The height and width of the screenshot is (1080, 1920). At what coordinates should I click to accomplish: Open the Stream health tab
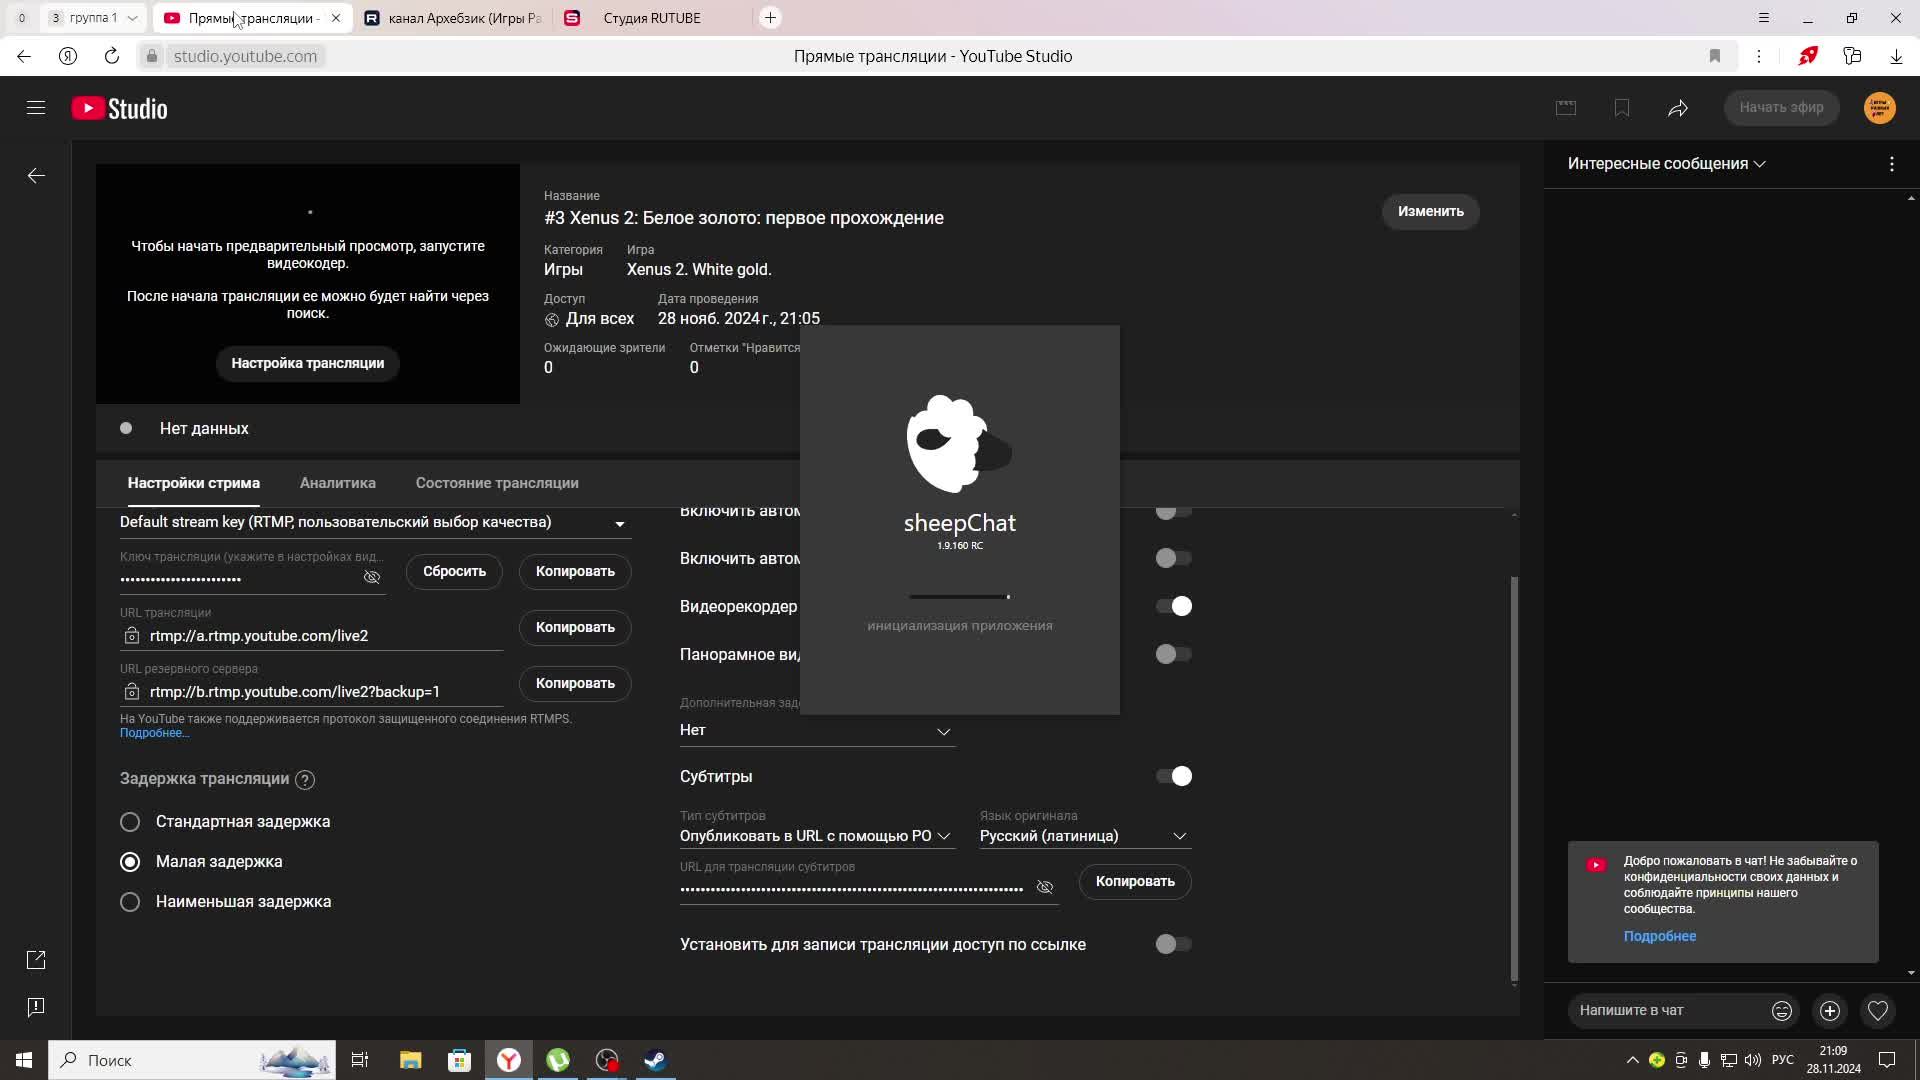click(x=496, y=483)
